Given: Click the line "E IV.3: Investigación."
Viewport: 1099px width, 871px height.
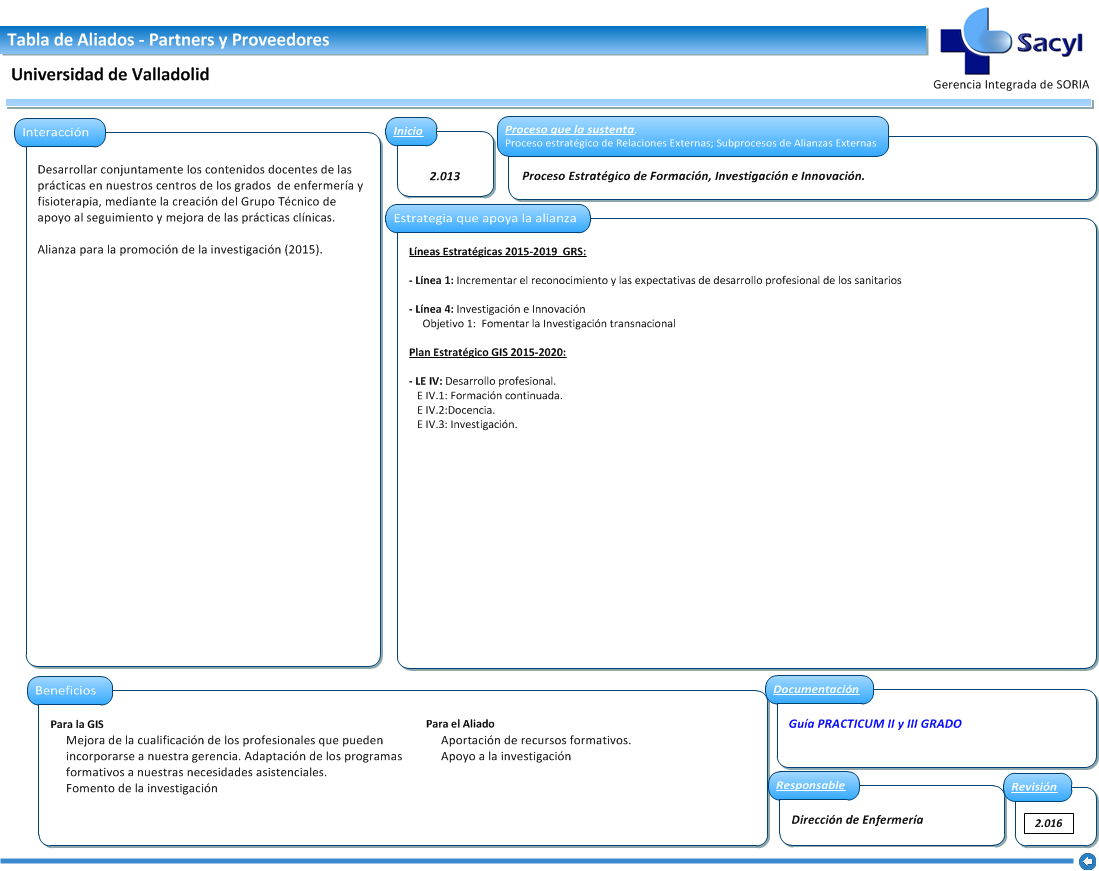Looking at the screenshot, I should (x=467, y=425).
